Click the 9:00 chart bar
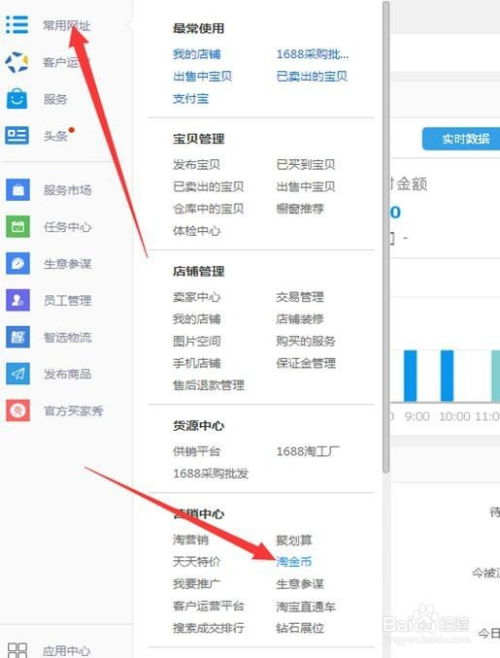 (x=410, y=376)
